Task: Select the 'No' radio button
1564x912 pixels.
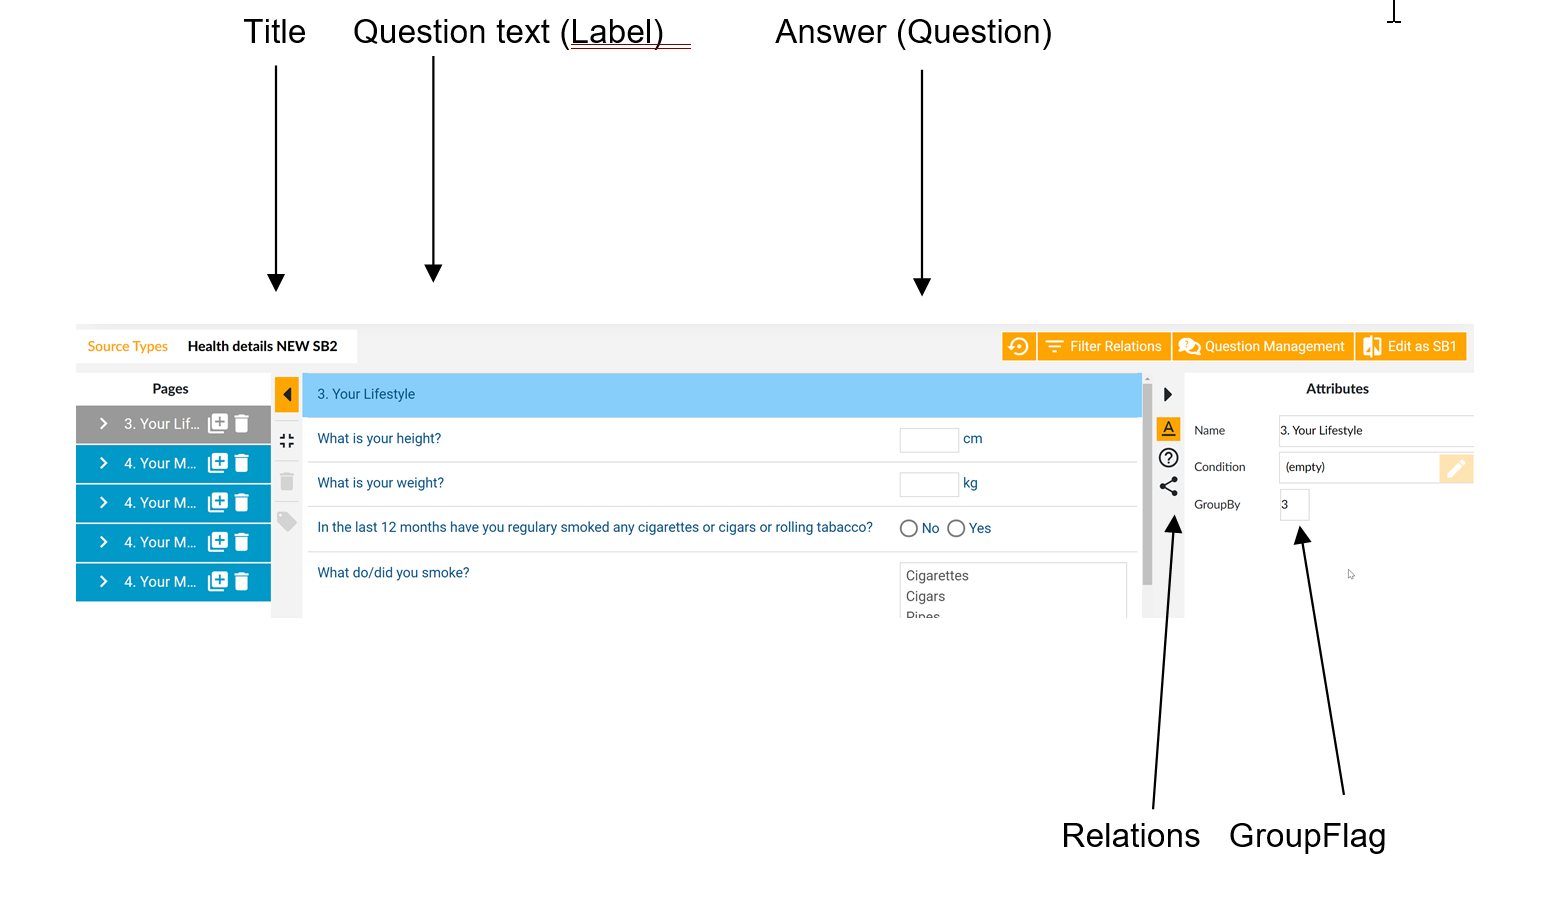Action: pyautogui.click(x=909, y=528)
